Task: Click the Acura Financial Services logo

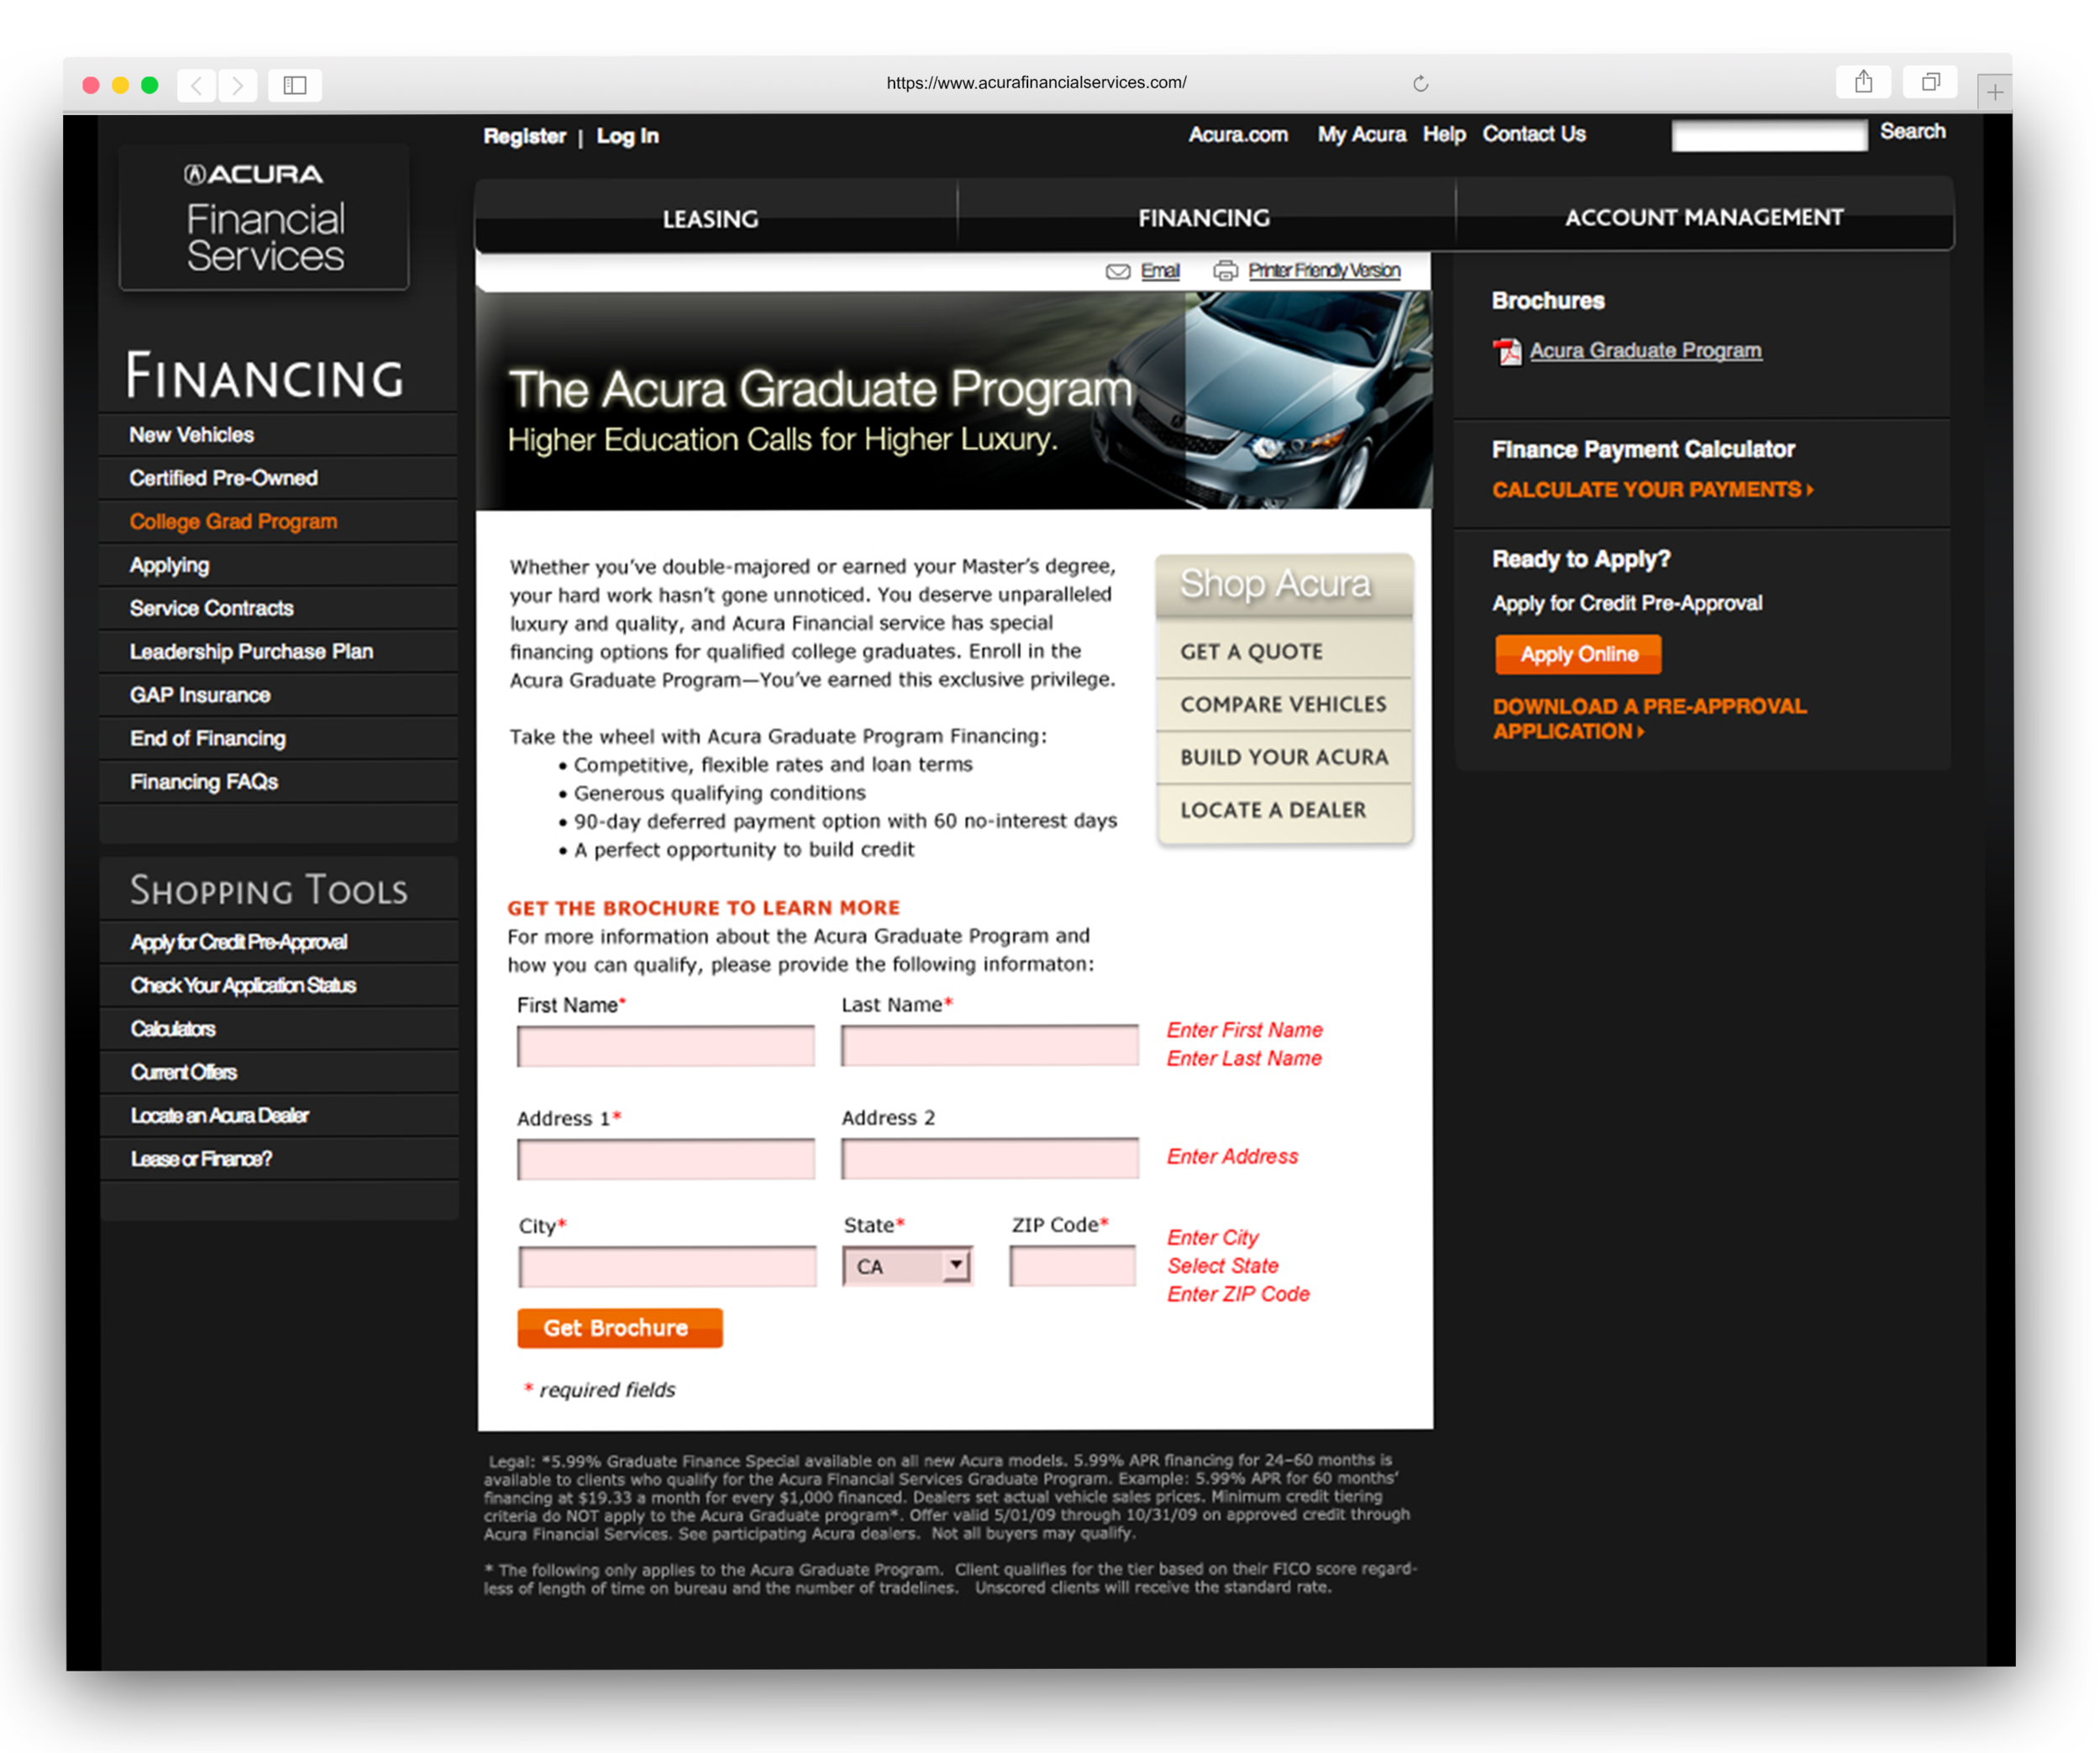Action: tap(265, 218)
